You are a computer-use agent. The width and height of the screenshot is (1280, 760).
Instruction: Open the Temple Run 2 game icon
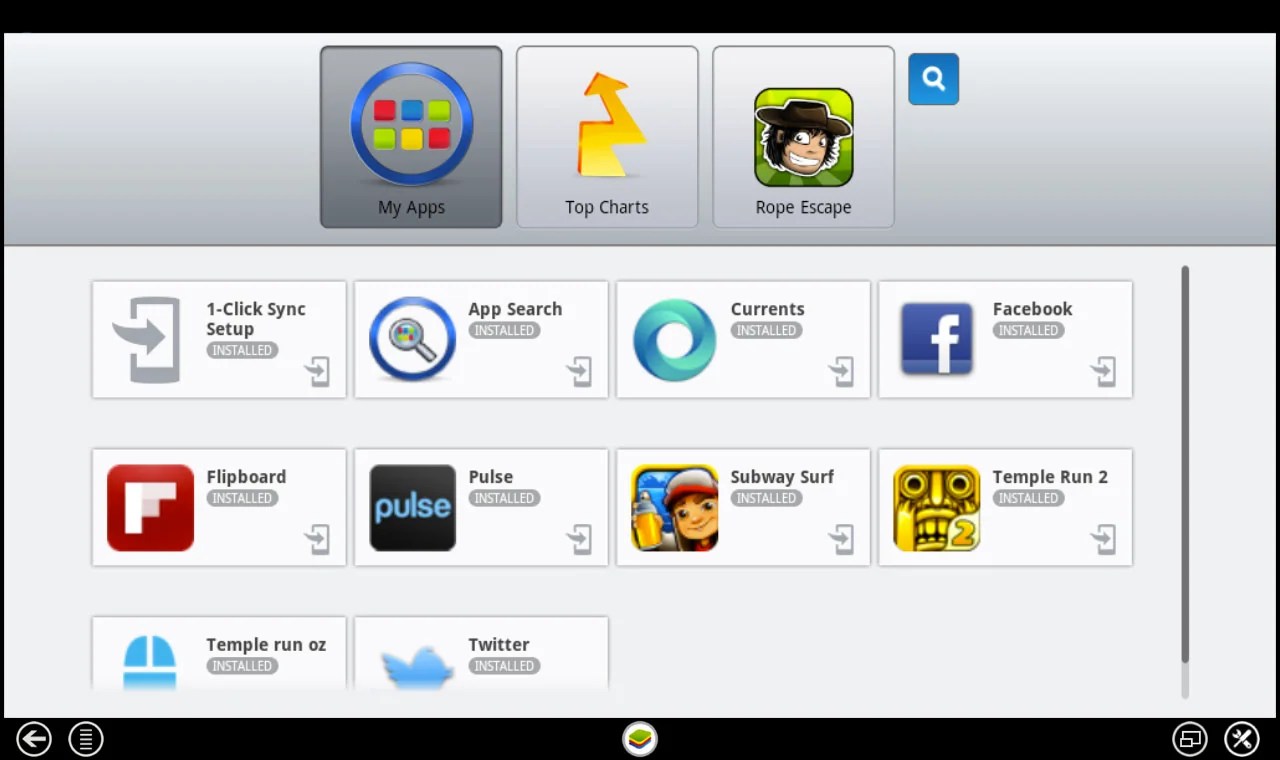tap(936, 507)
